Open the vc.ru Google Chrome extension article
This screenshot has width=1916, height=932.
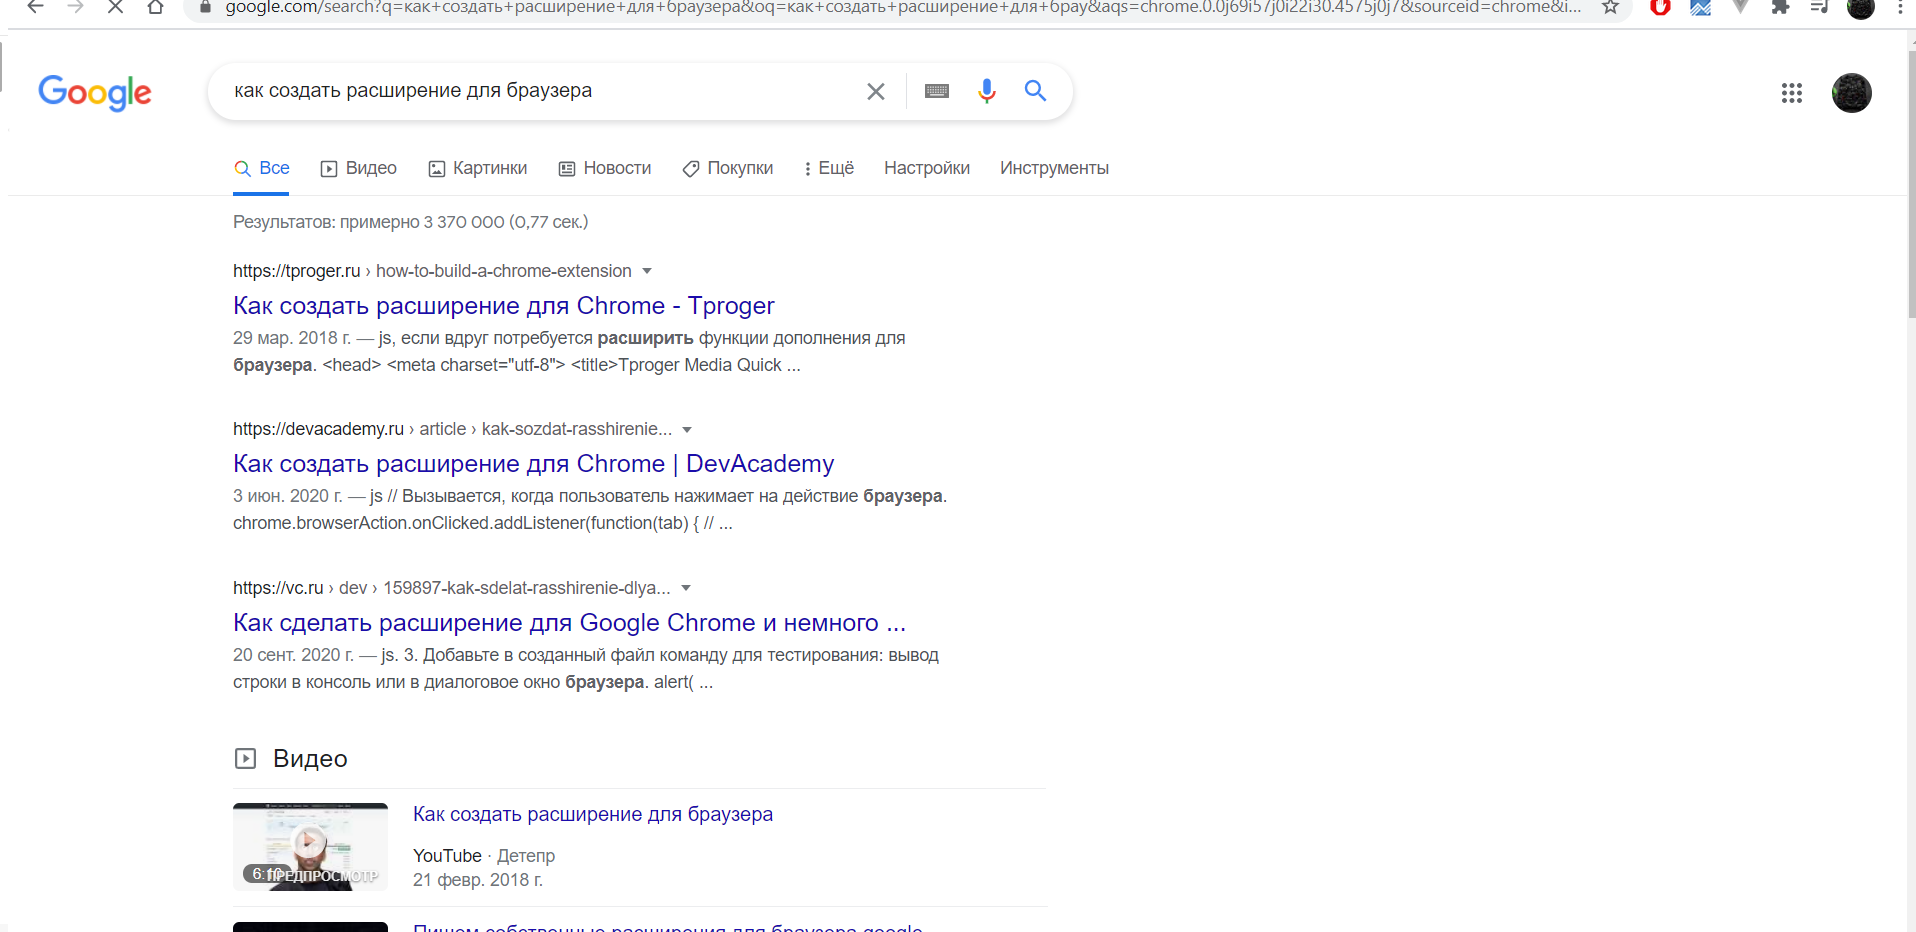pyautogui.click(x=569, y=623)
